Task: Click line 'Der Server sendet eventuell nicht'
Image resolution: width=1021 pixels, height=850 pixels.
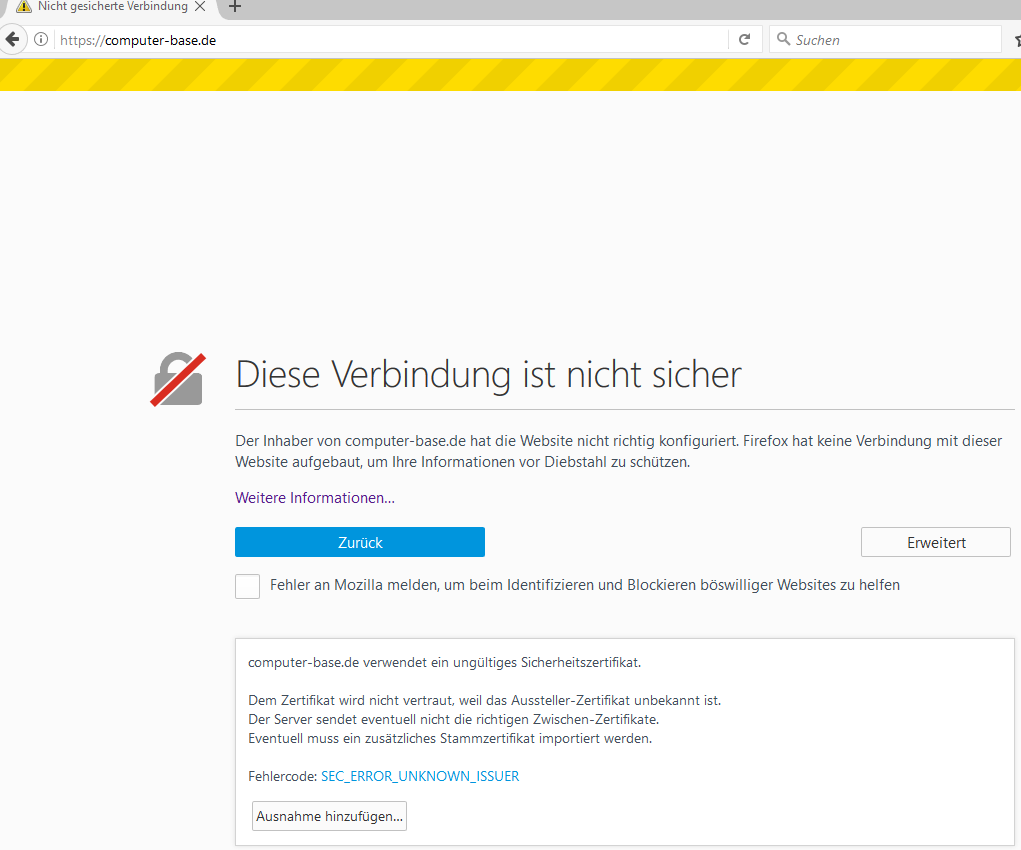Action: pyautogui.click(x=453, y=720)
